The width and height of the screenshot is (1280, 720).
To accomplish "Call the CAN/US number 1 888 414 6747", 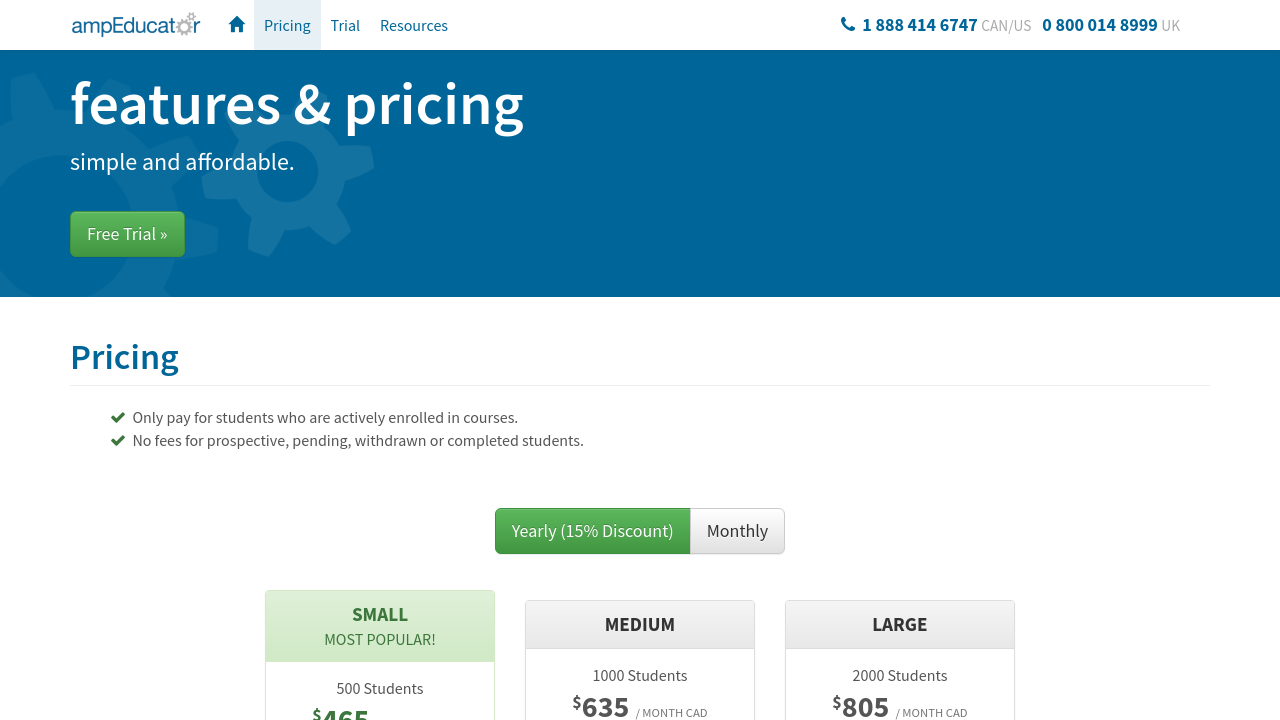I will [919, 25].
